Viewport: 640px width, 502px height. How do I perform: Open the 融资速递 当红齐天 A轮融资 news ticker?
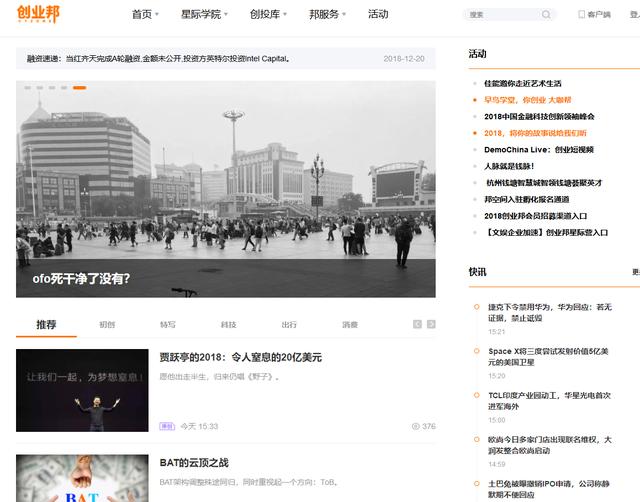(x=158, y=59)
